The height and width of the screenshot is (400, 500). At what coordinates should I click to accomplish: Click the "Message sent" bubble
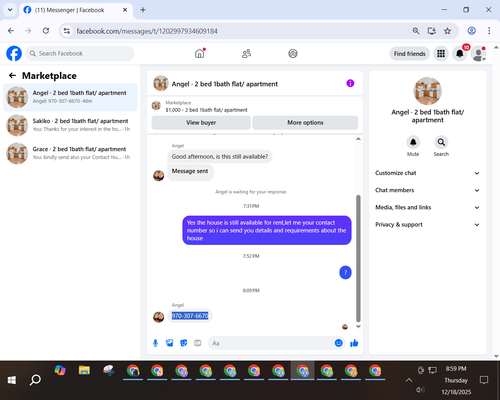[190, 171]
